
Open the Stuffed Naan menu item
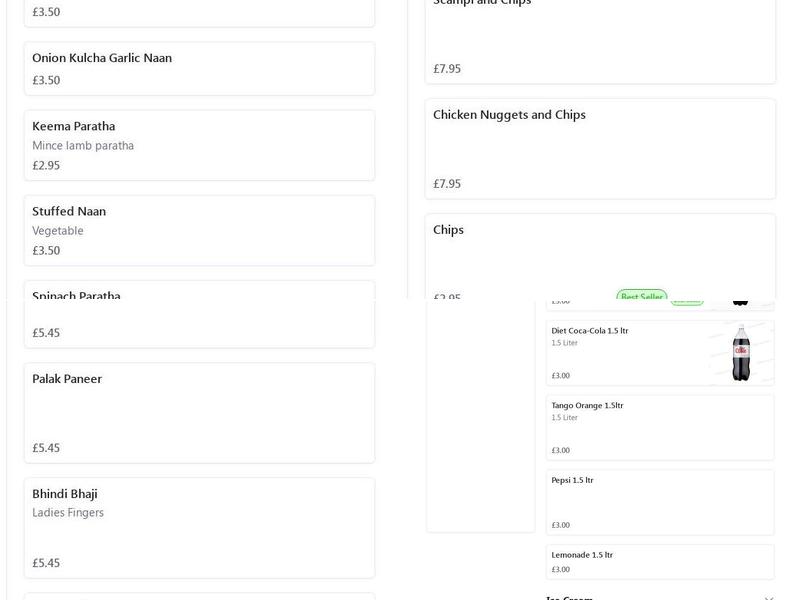point(199,230)
